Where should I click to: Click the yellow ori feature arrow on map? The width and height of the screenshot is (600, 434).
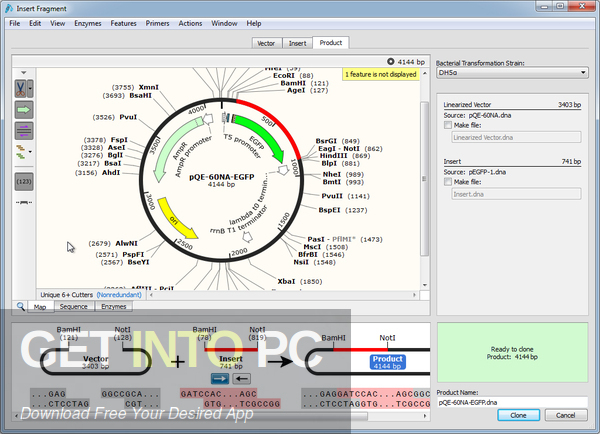click(175, 219)
